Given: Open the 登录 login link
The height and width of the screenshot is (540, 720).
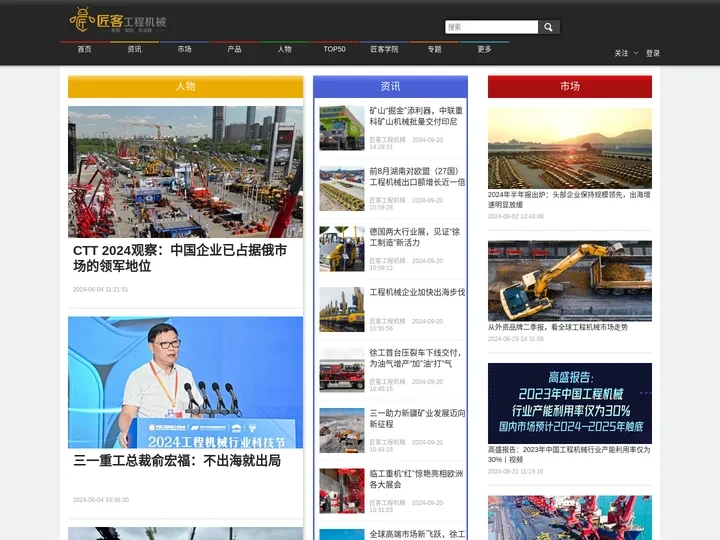Looking at the screenshot, I should [652, 53].
